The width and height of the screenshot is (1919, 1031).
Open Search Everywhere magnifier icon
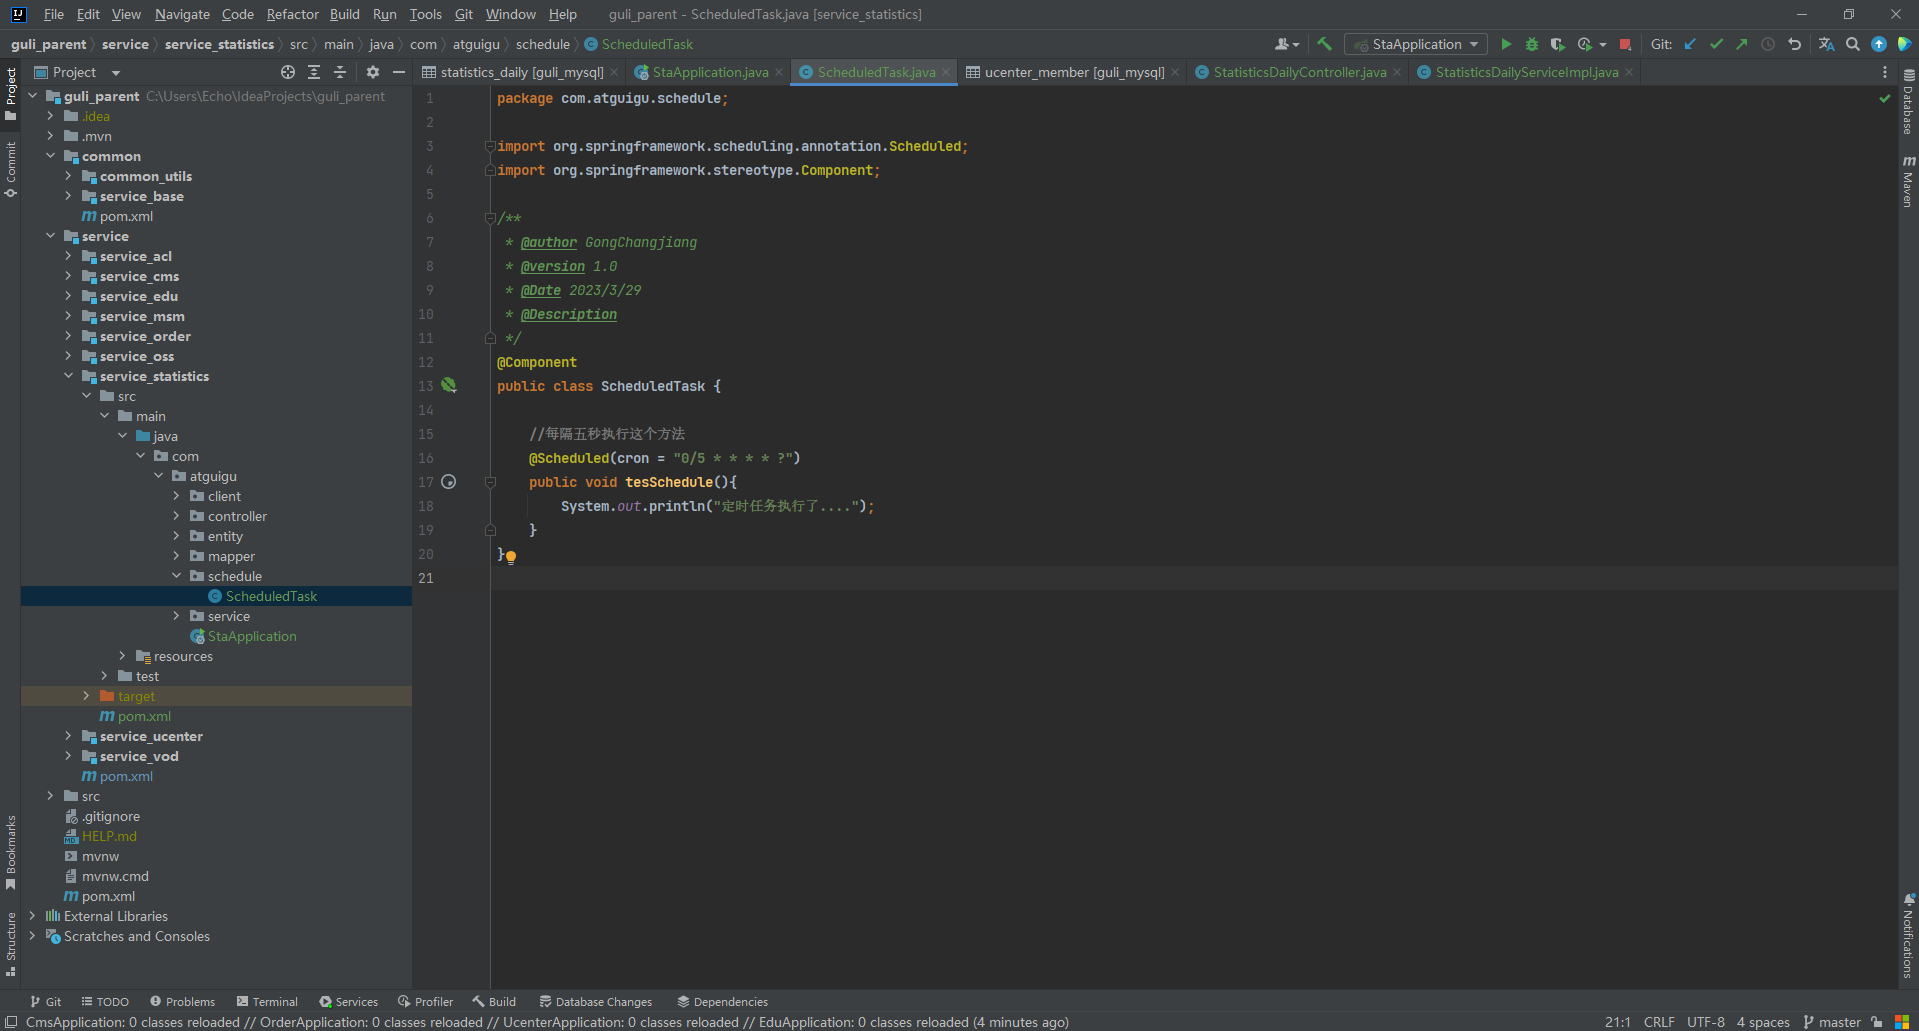point(1853,44)
